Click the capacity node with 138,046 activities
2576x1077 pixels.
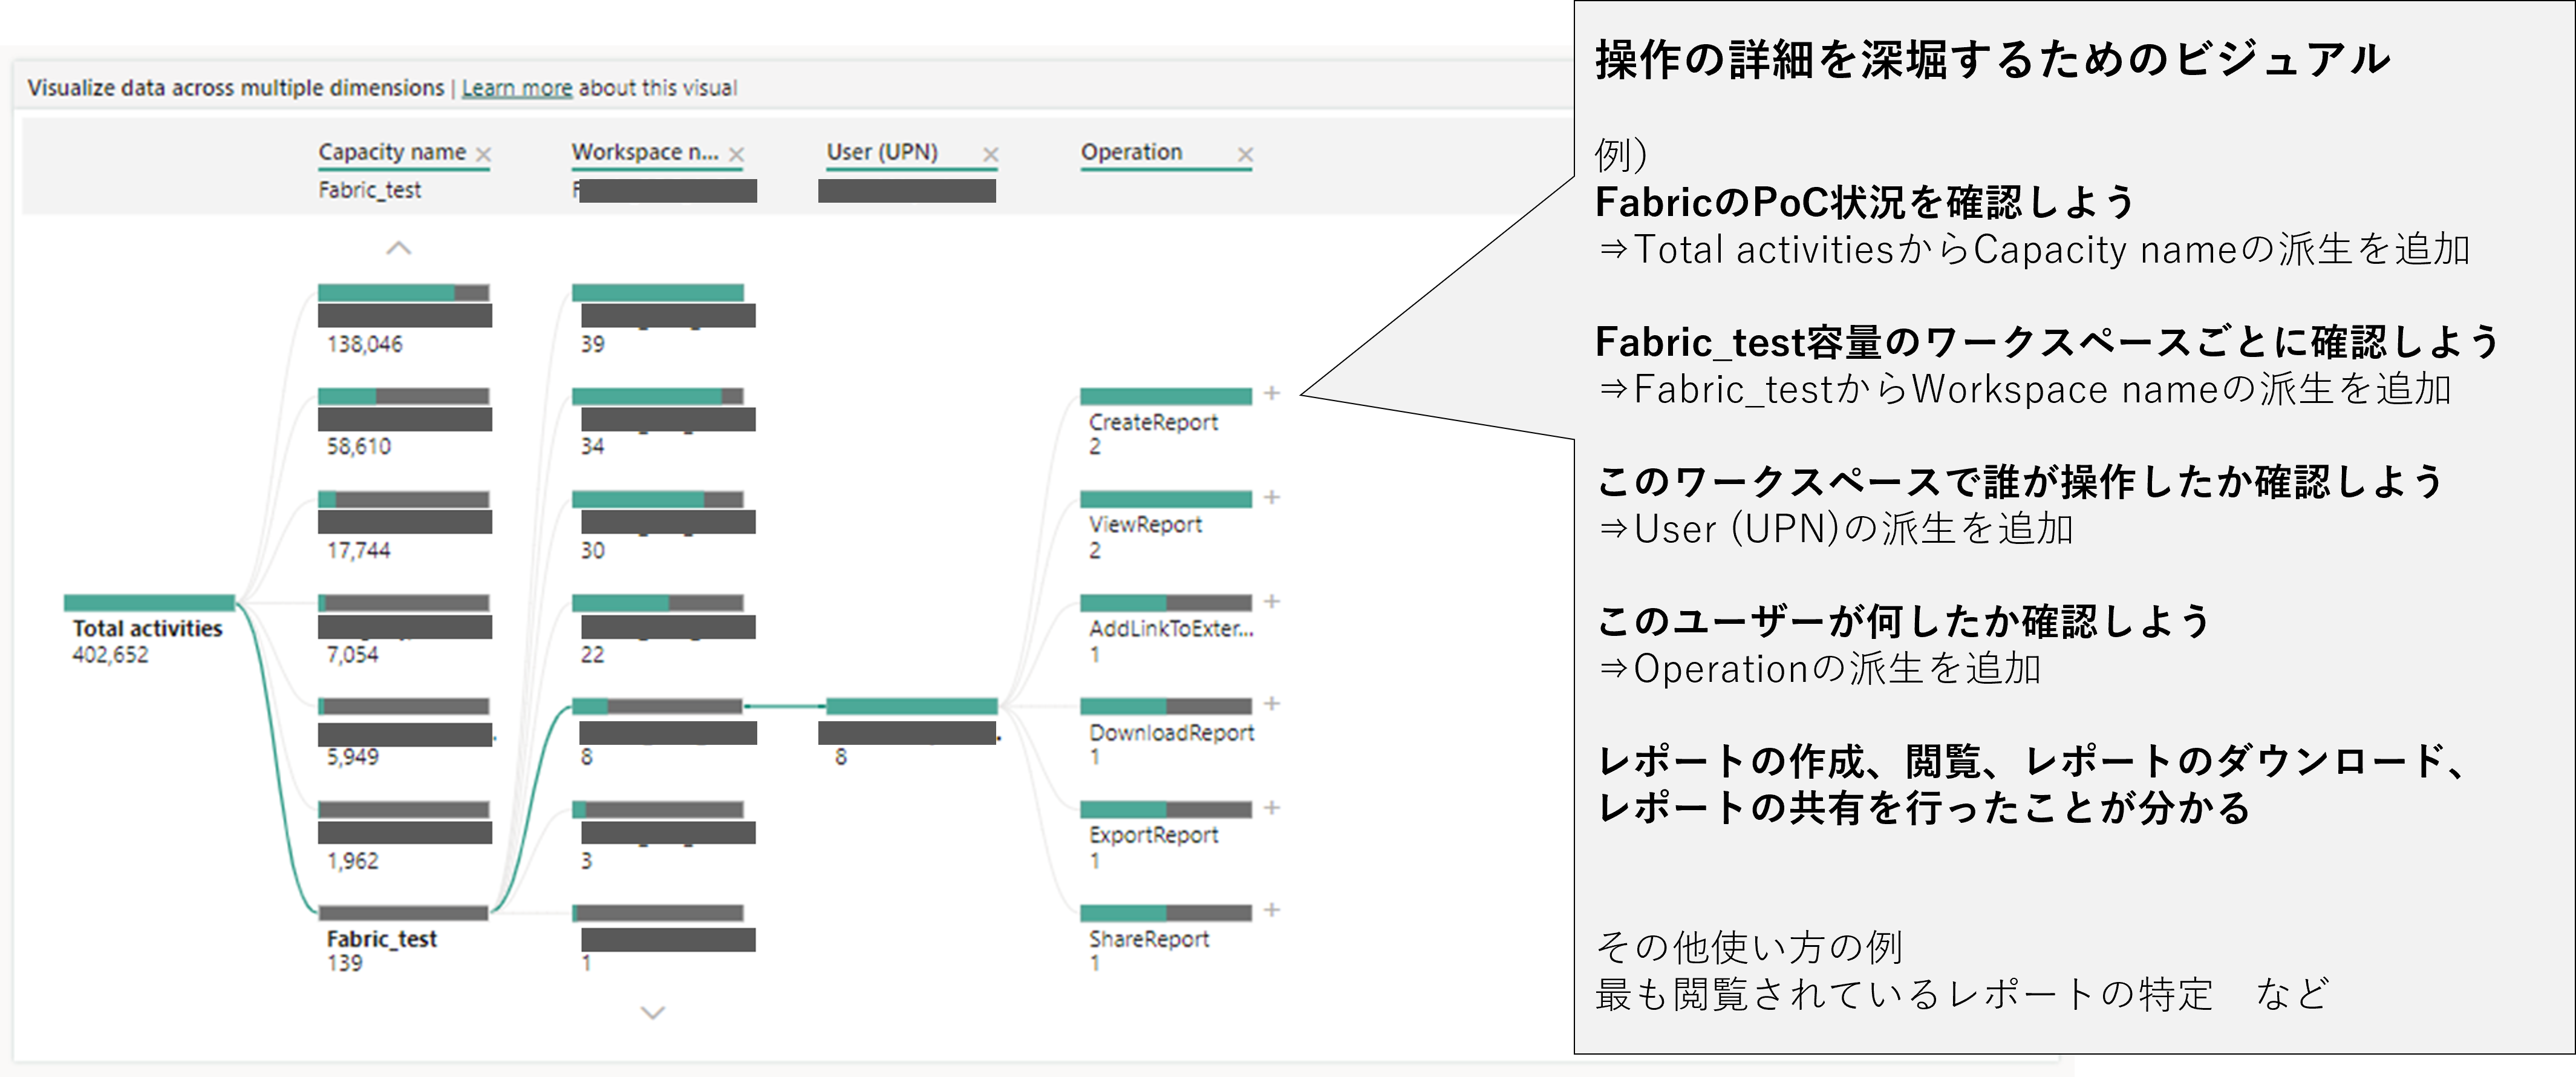pos(403,293)
